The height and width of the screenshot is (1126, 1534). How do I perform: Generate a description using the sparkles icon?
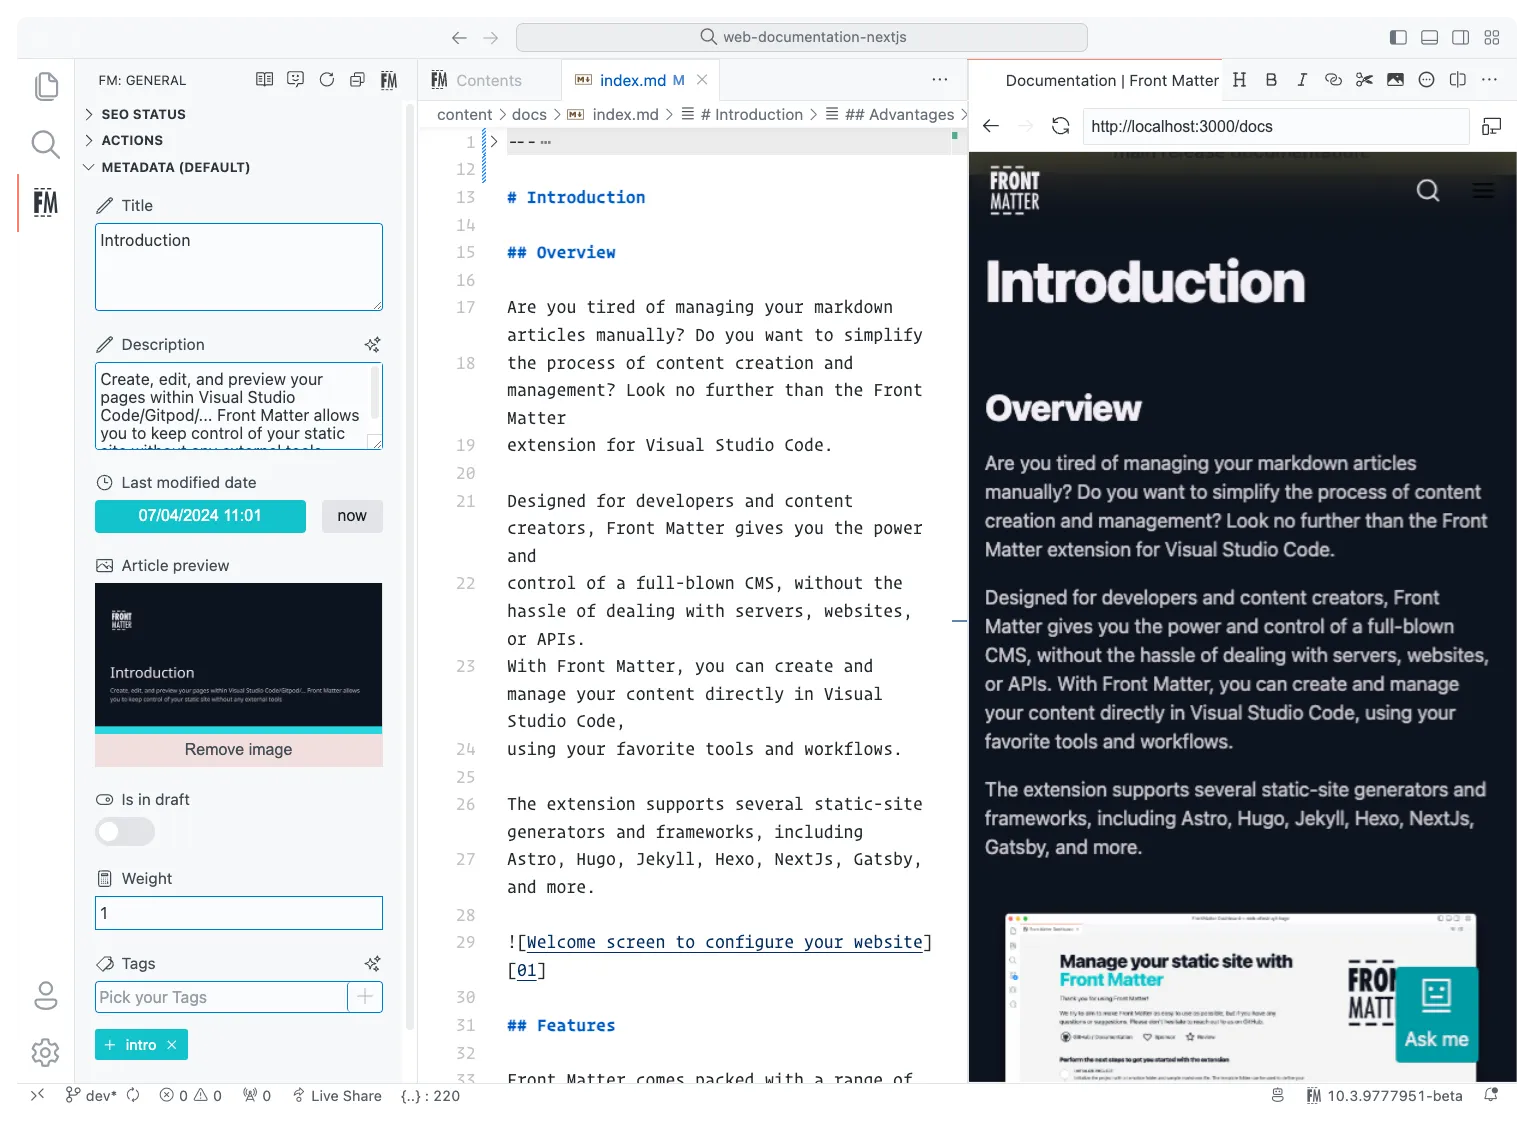tap(371, 344)
